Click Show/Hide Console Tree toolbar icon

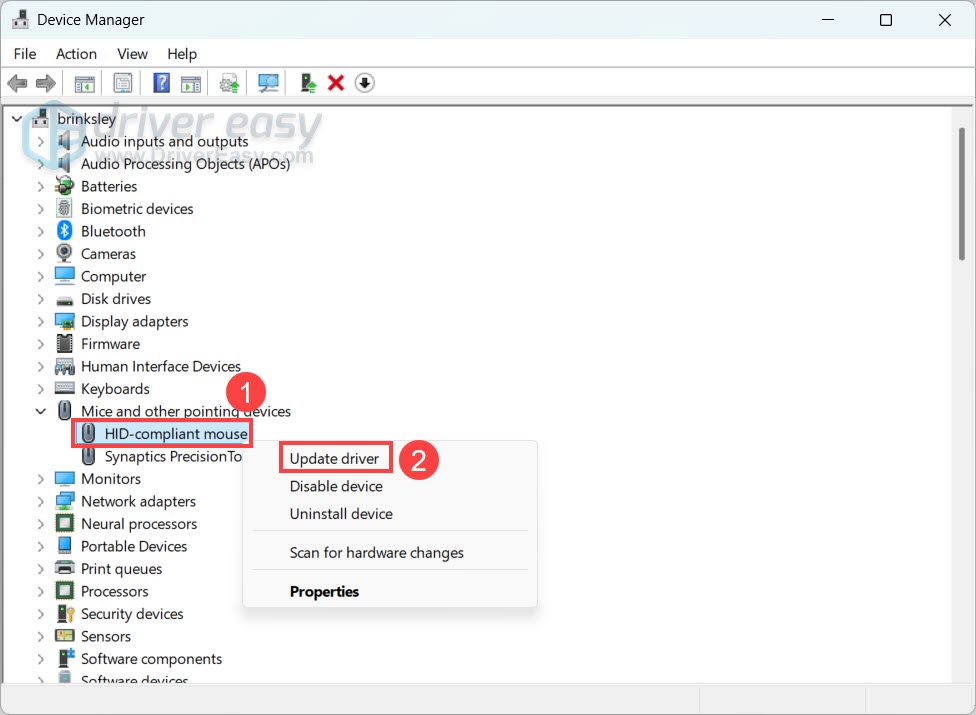pos(85,83)
